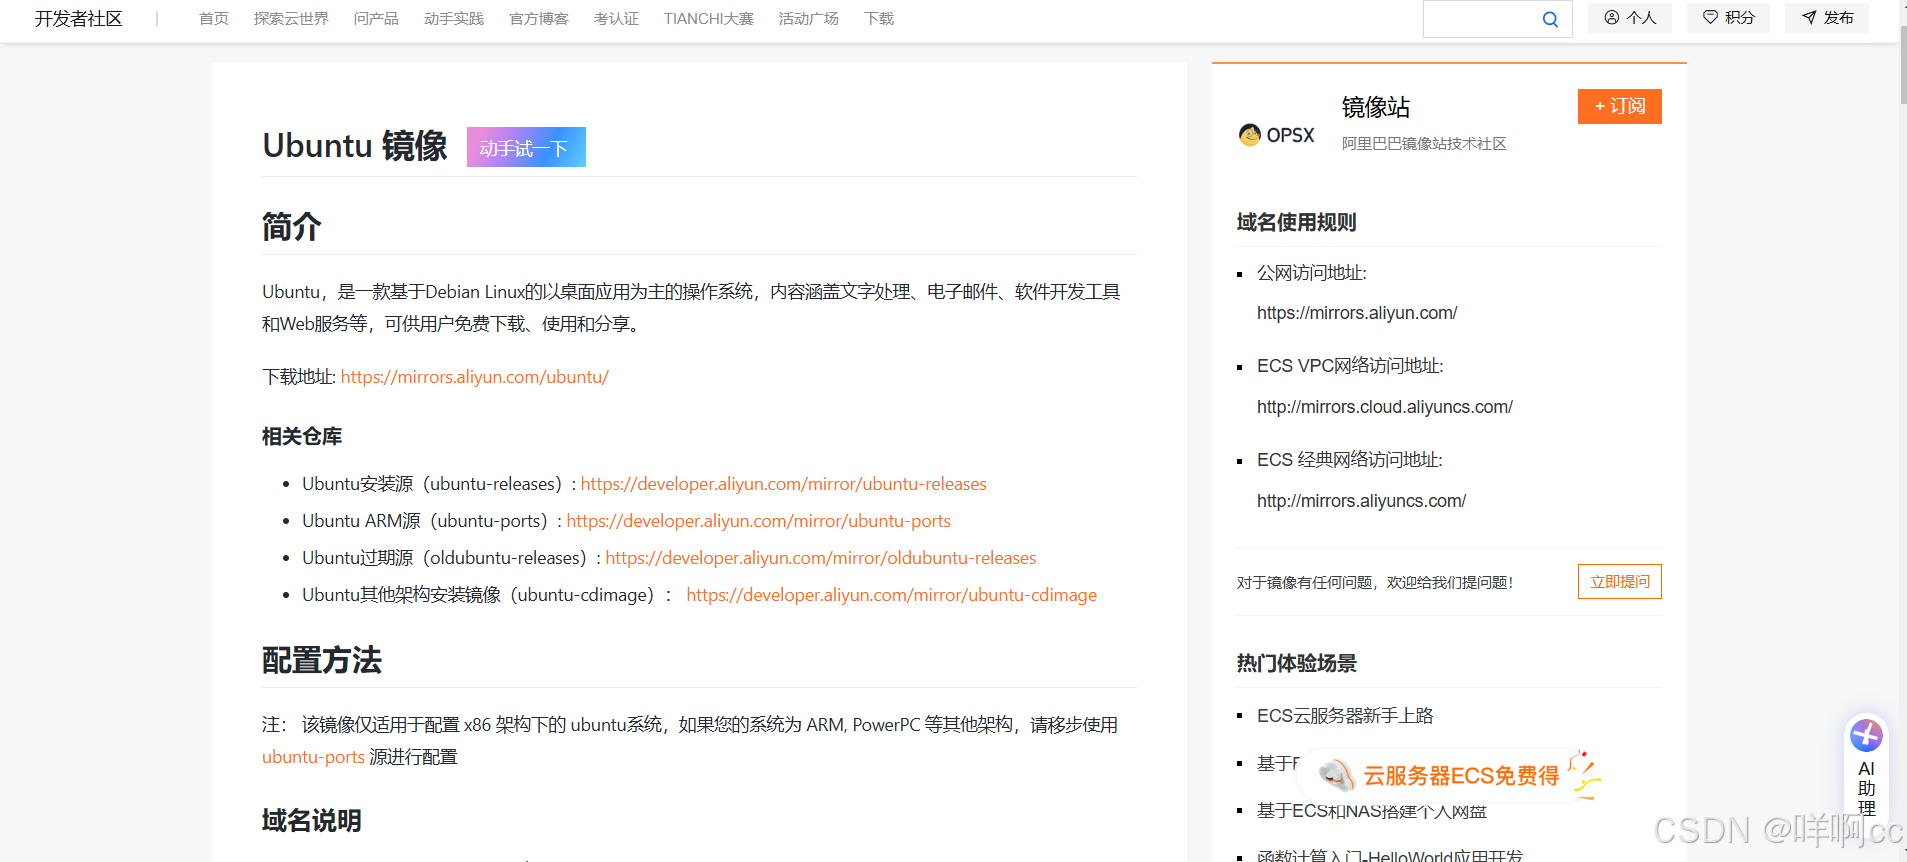The image size is (1907, 862).
Task: Open the 个人 user profile button
Action: [x=1630, y=18]
